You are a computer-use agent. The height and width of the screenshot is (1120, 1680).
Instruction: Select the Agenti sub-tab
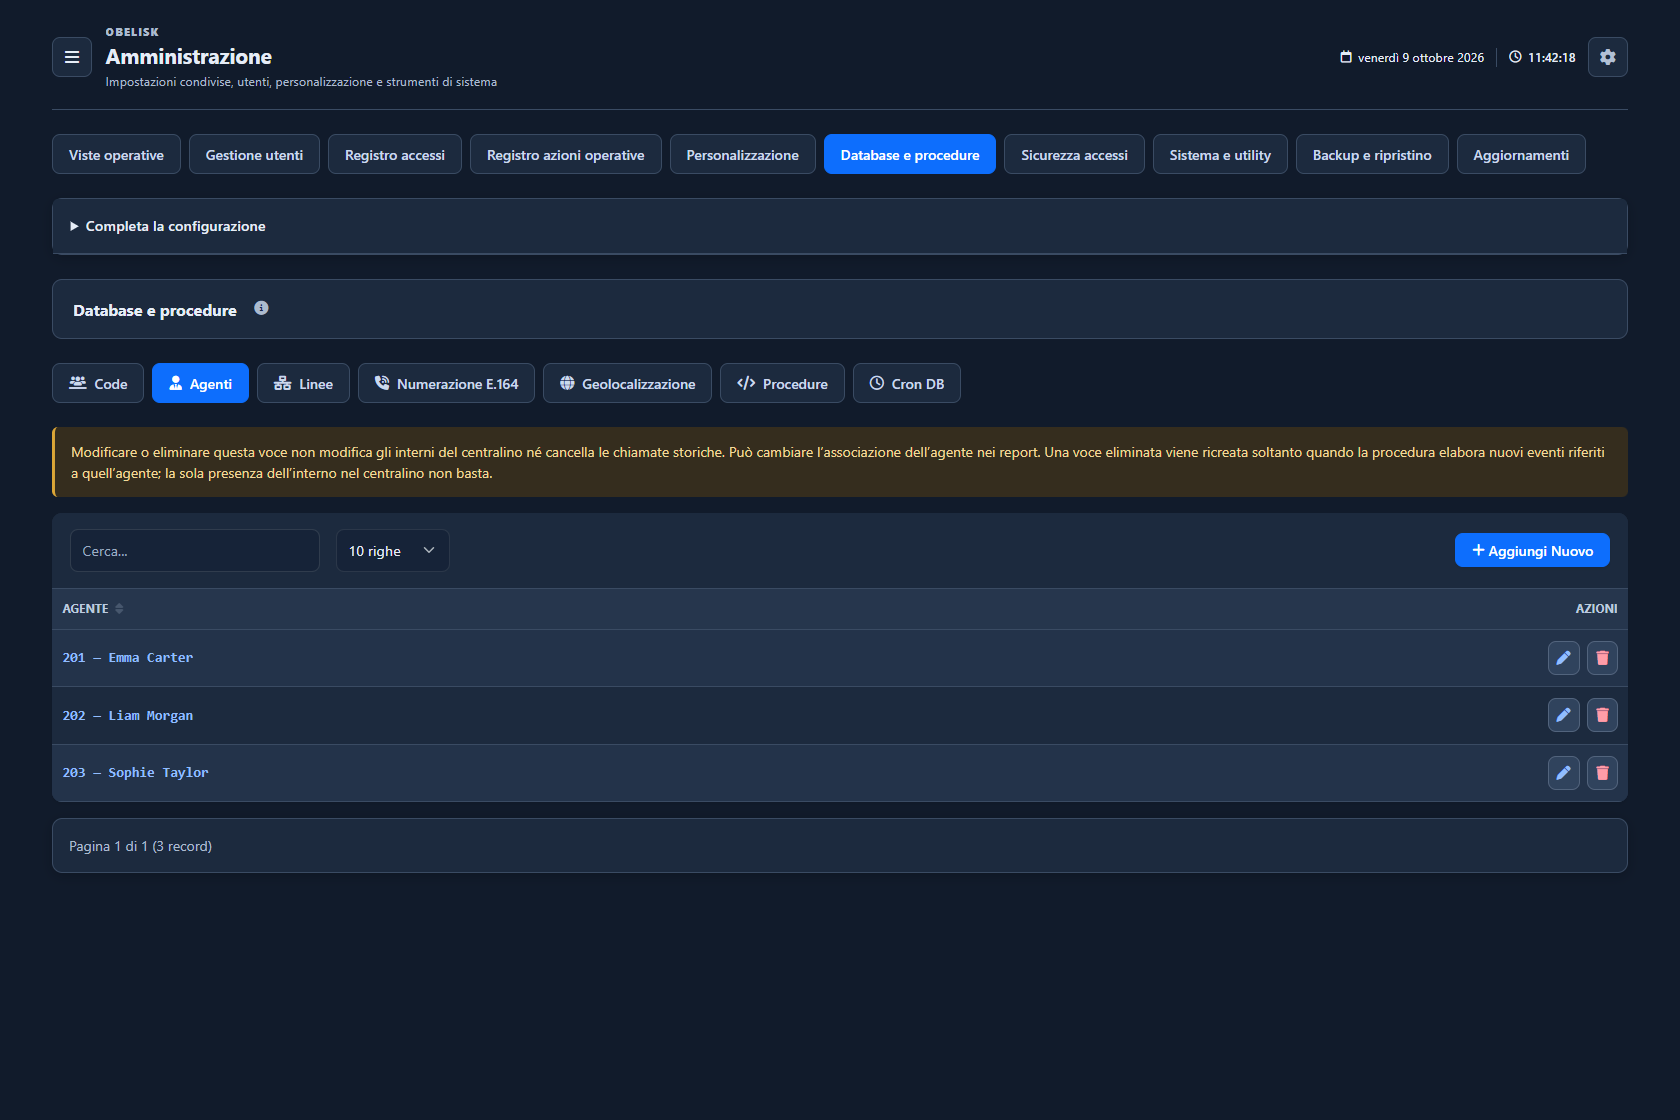coord(200,383)
